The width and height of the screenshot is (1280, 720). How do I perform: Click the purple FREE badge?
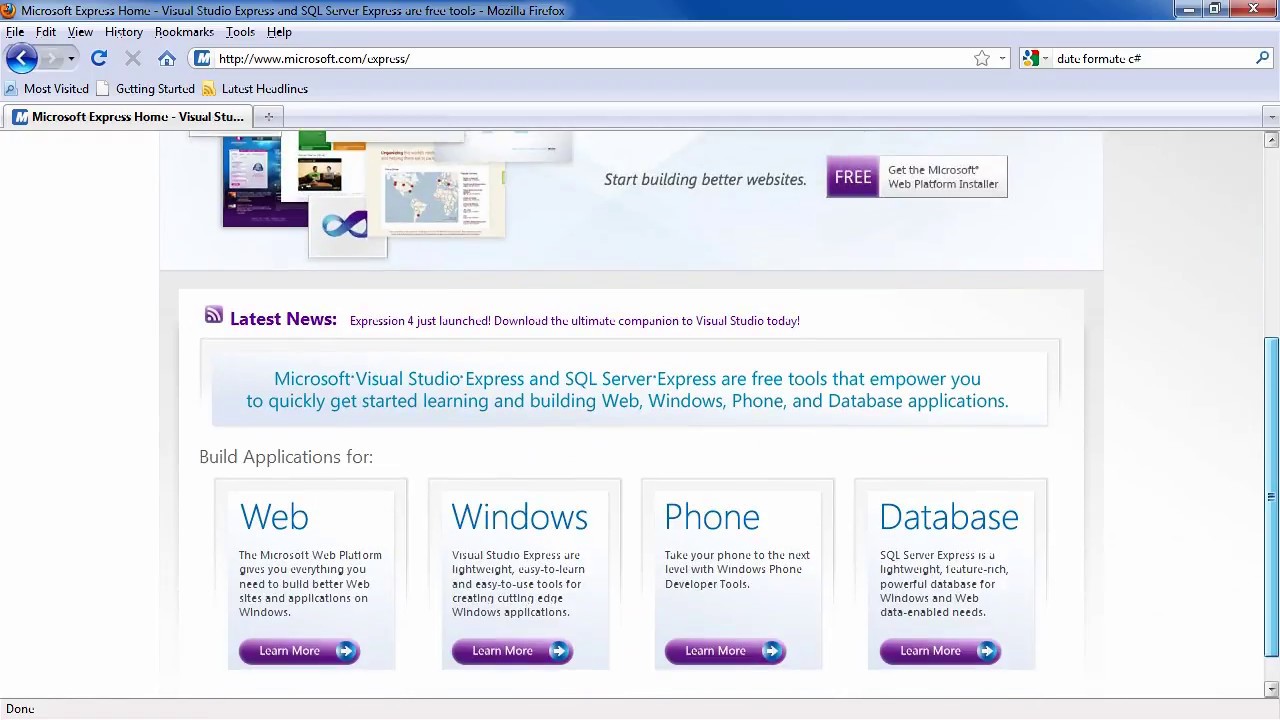(x=853, y=177)
